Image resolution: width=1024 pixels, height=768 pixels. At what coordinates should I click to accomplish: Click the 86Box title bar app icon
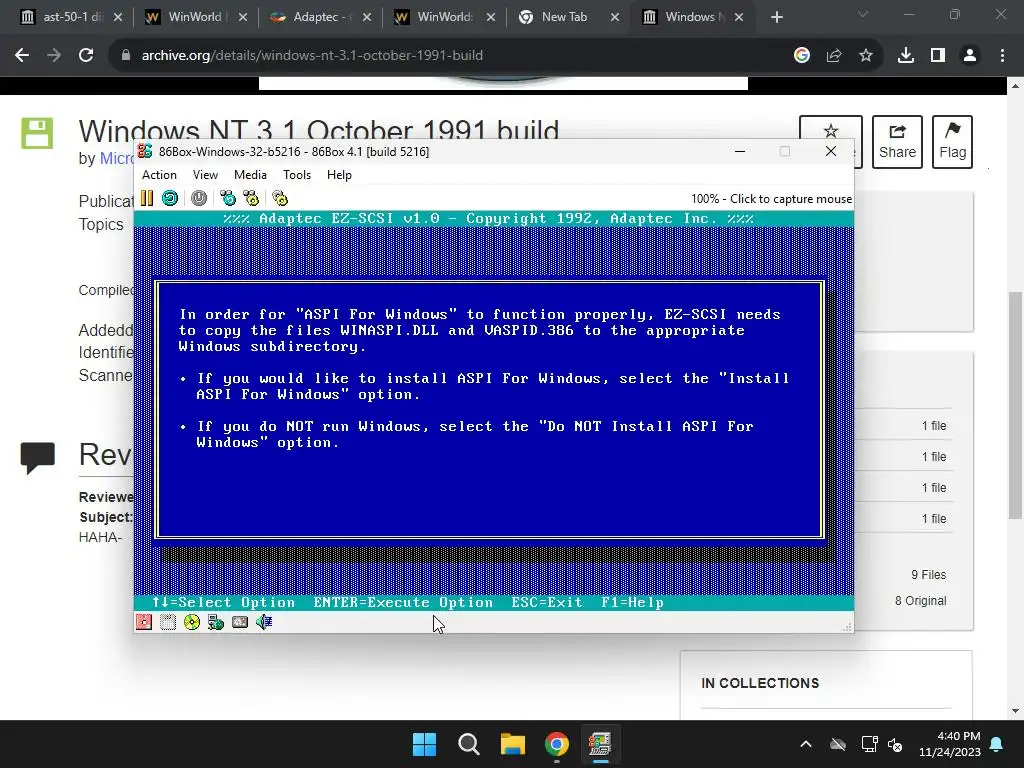[145, 152]
